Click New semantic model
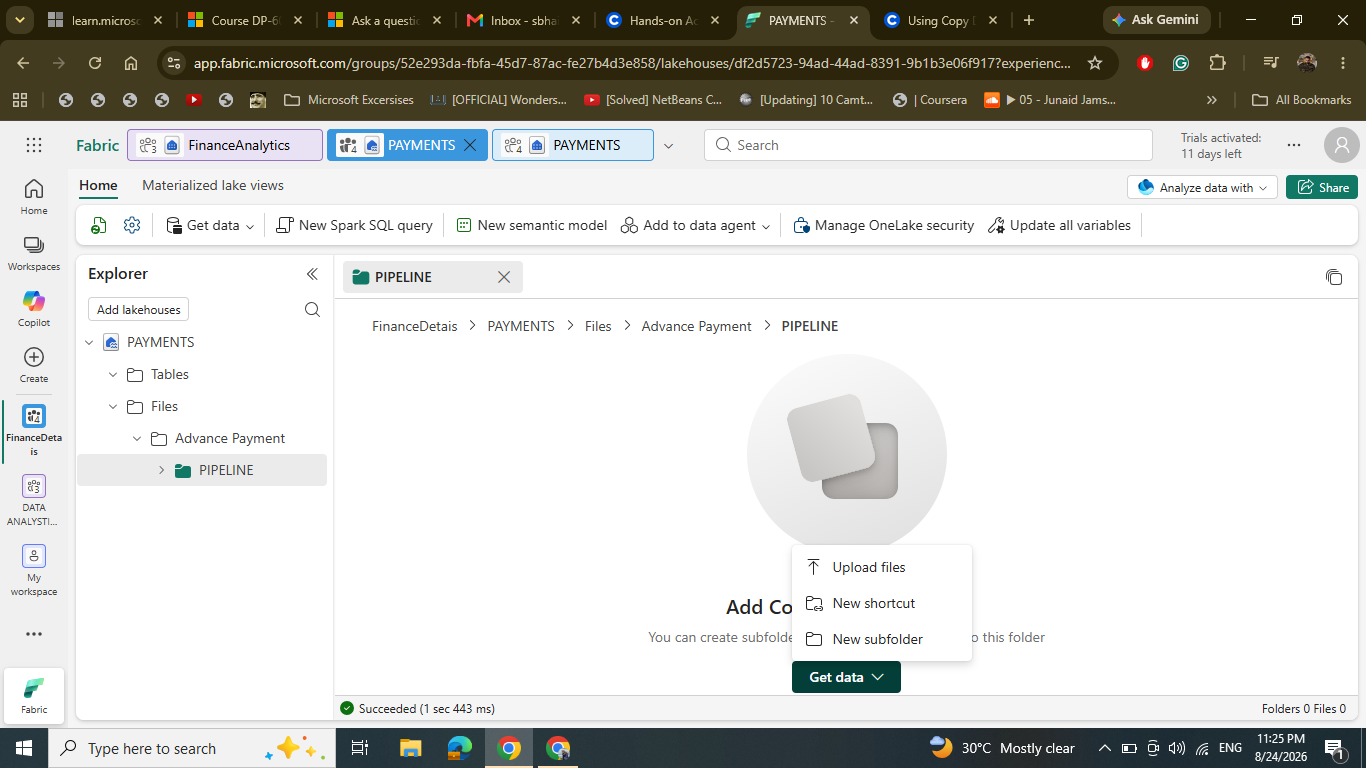This screenshot has height=768, width=1366. (531, 225)
